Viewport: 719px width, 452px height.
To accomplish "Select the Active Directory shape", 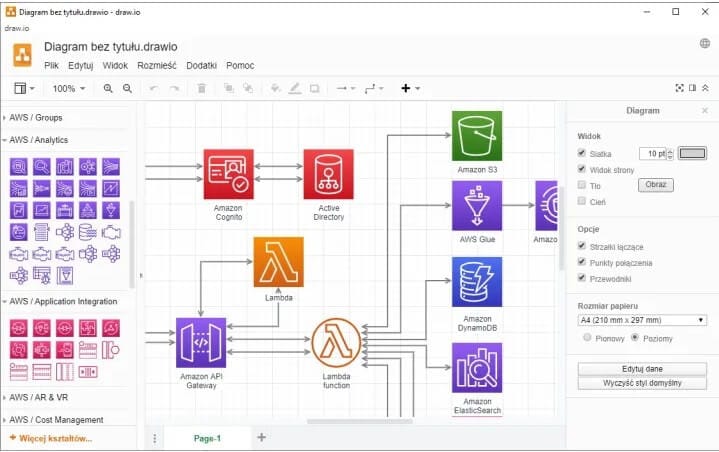I will (328, 174).
